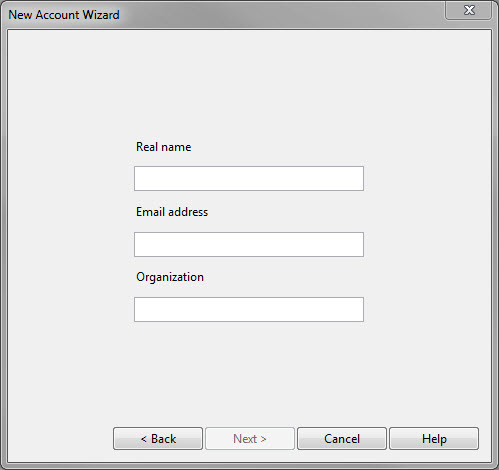Viewport: 499px width, 470px height.
Task: Click the Organization label text
Action: pyautogui.click(x=170, y=277)
